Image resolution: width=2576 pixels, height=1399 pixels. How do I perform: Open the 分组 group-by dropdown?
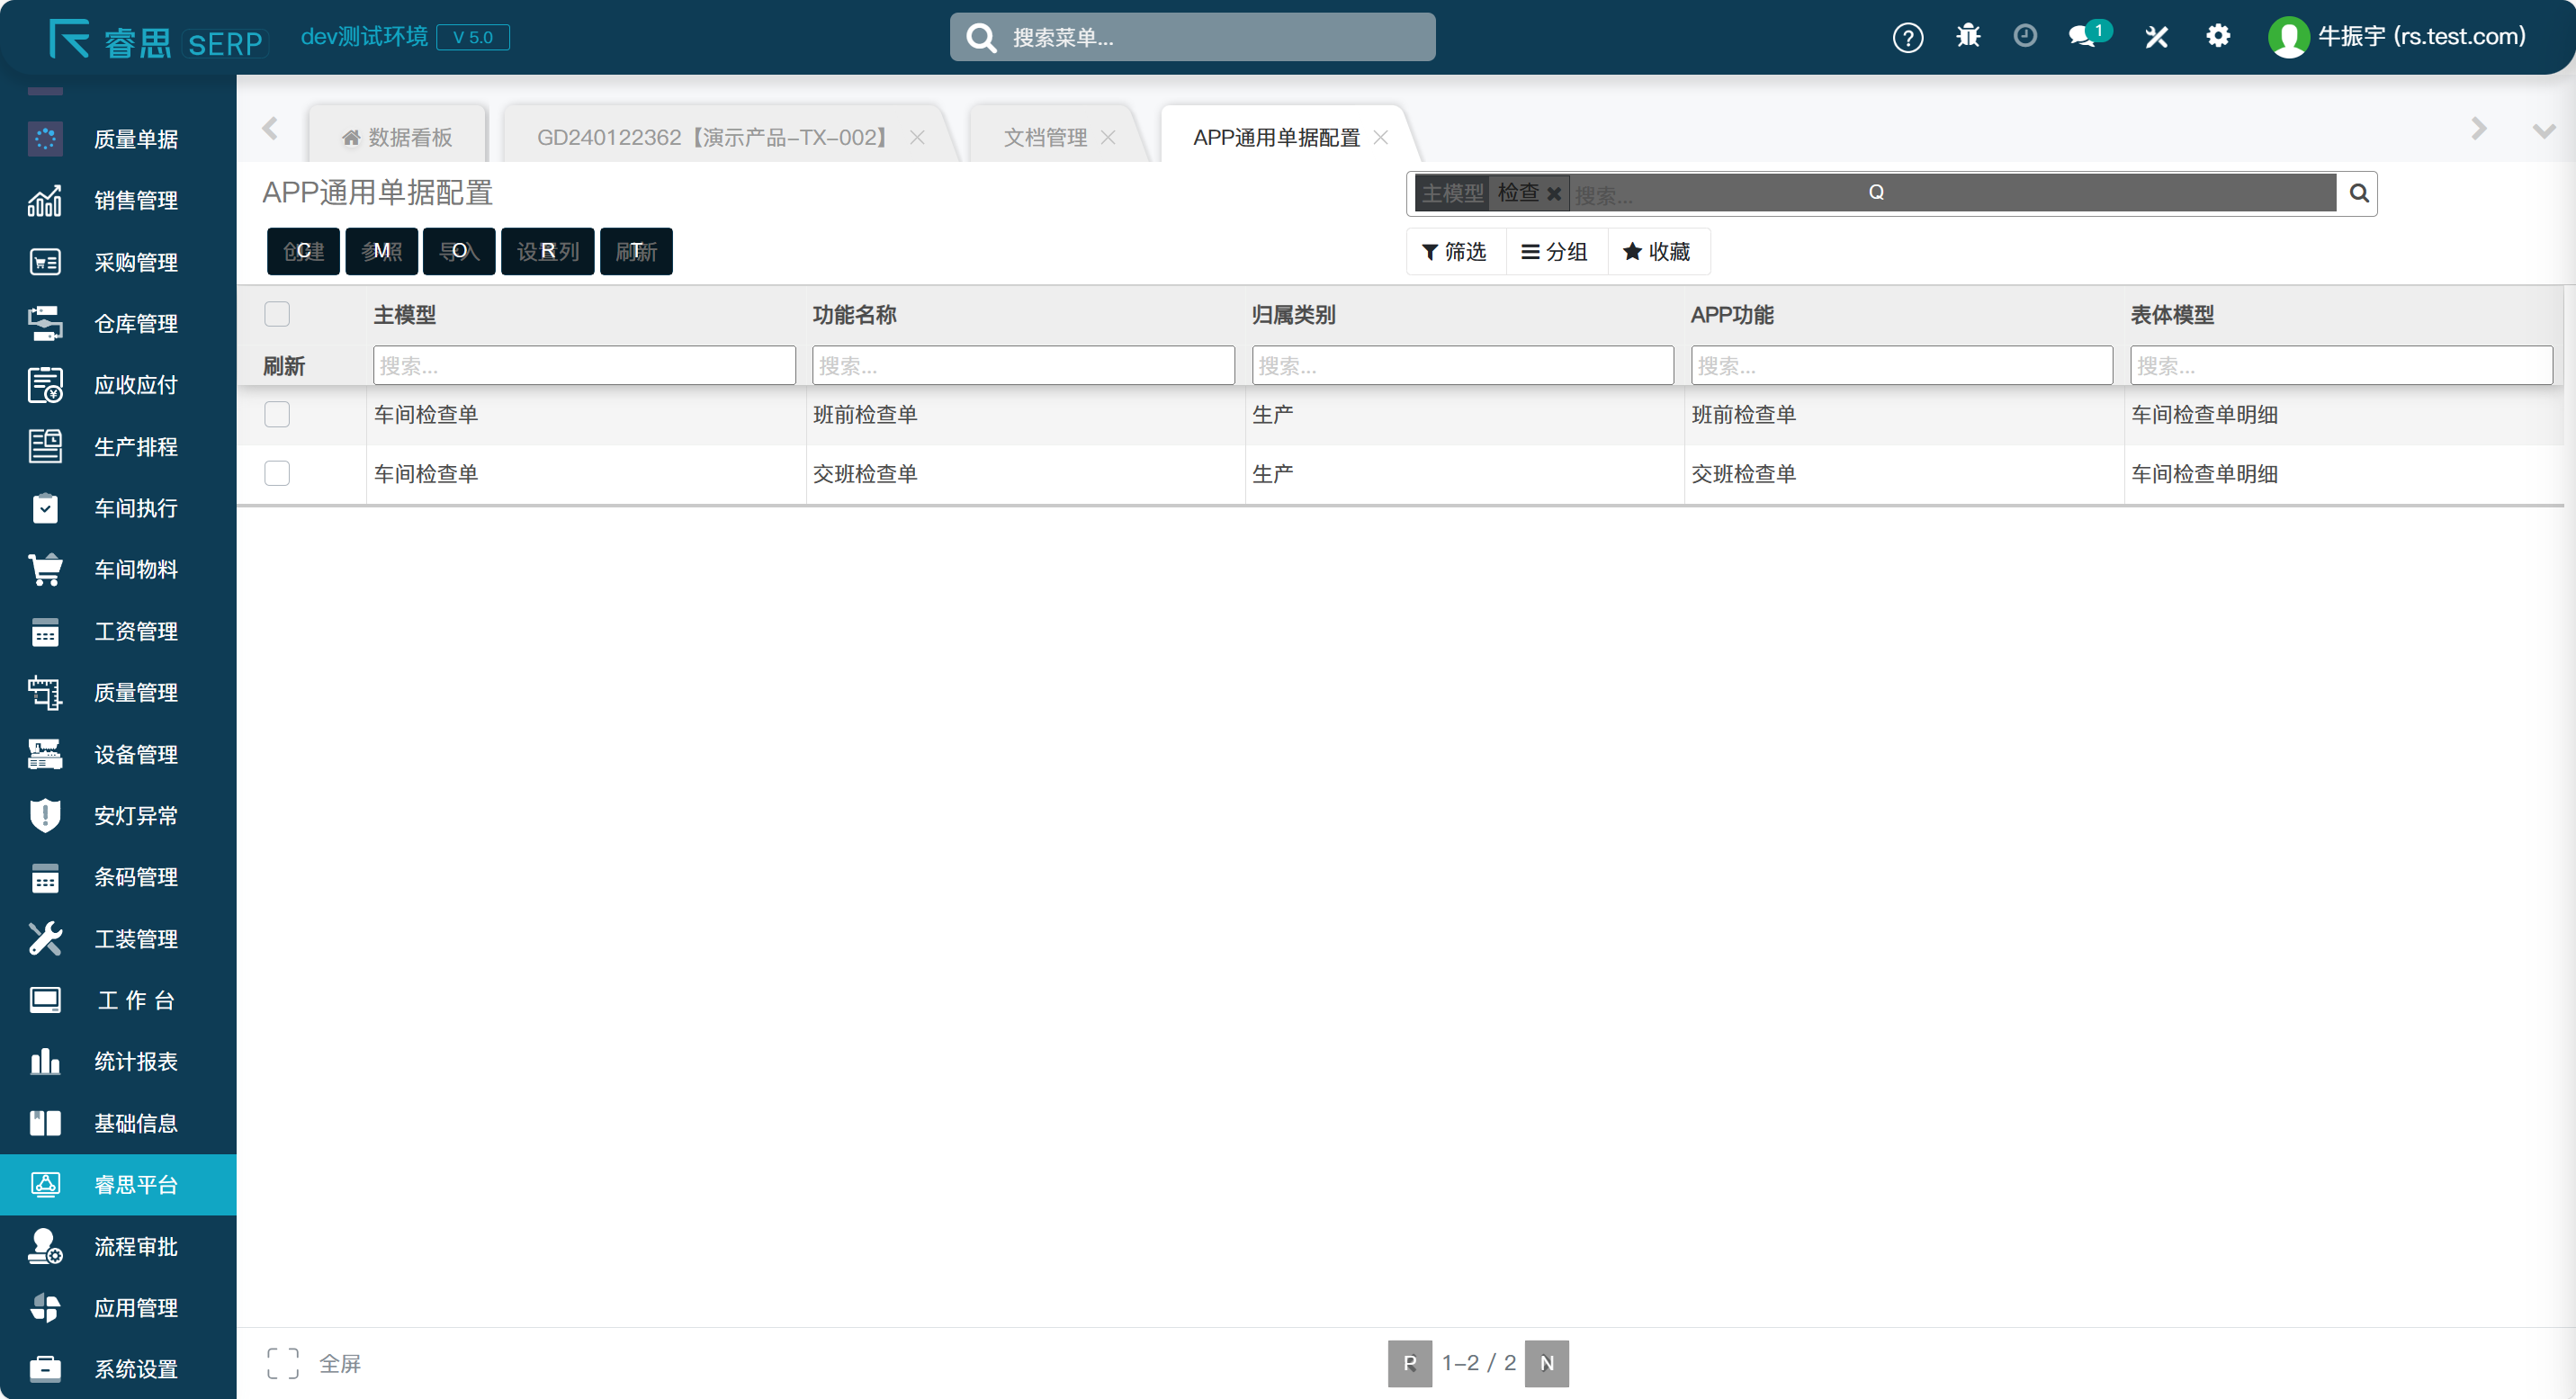pos(1555,252)
